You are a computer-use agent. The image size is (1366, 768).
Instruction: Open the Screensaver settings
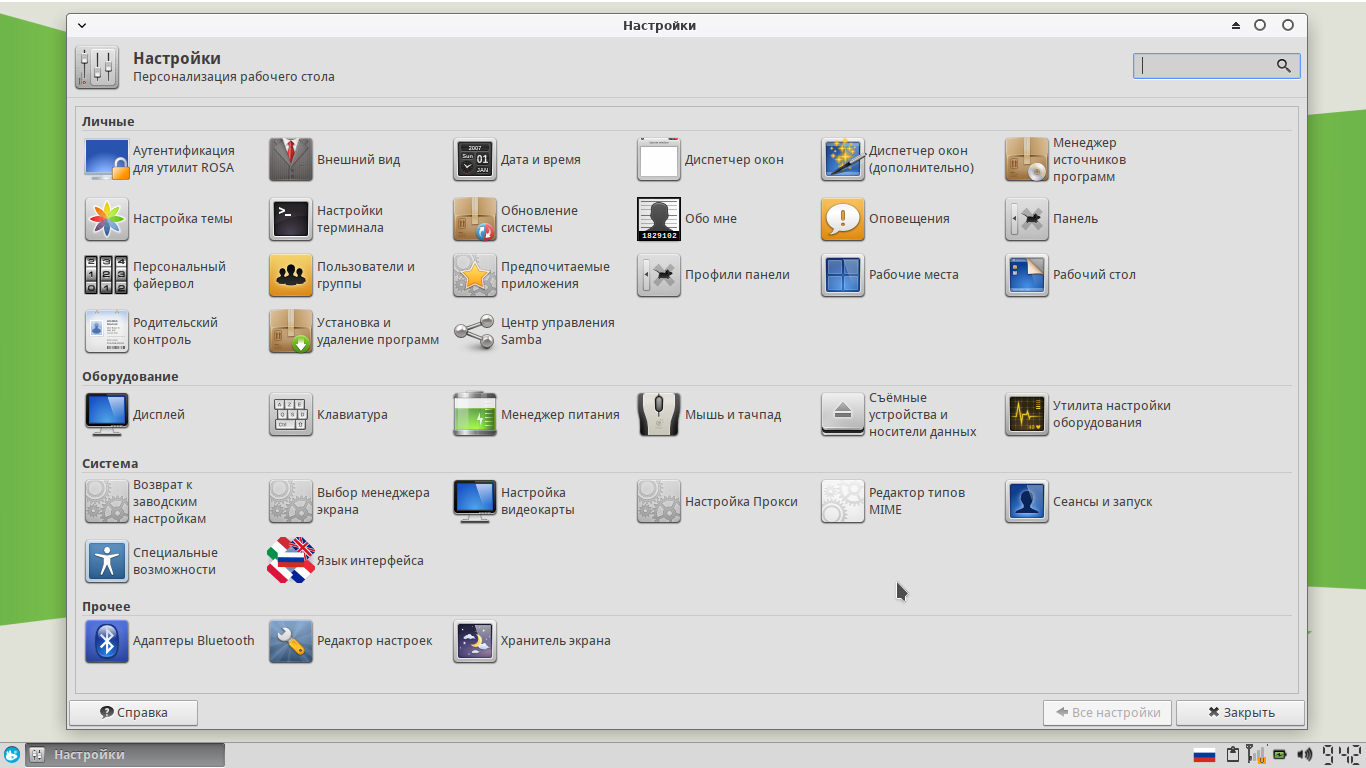[475, 641]
